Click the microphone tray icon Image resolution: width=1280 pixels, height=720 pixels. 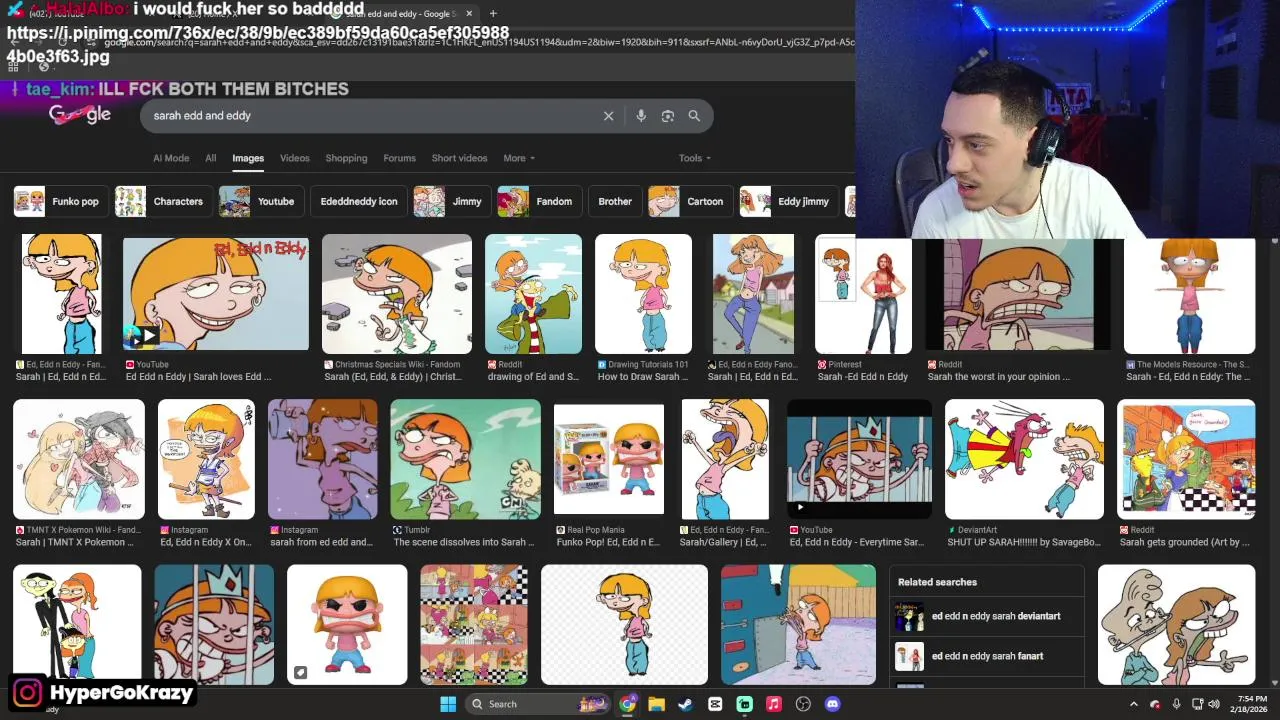pos(1176,704)
